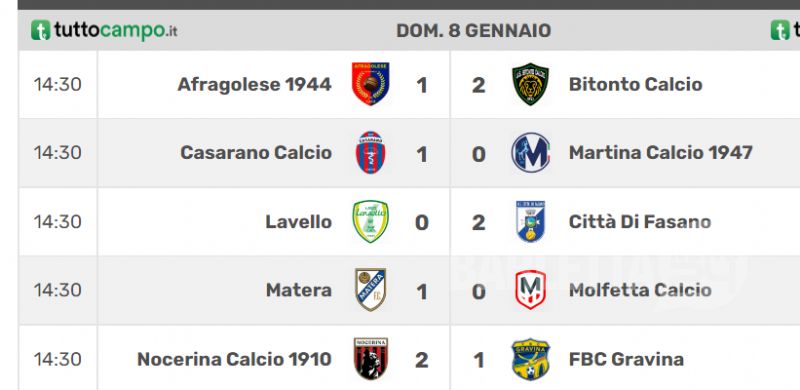
Task: Open the Nocerina Calcio 1910 team link
Action: pos(234,359)
